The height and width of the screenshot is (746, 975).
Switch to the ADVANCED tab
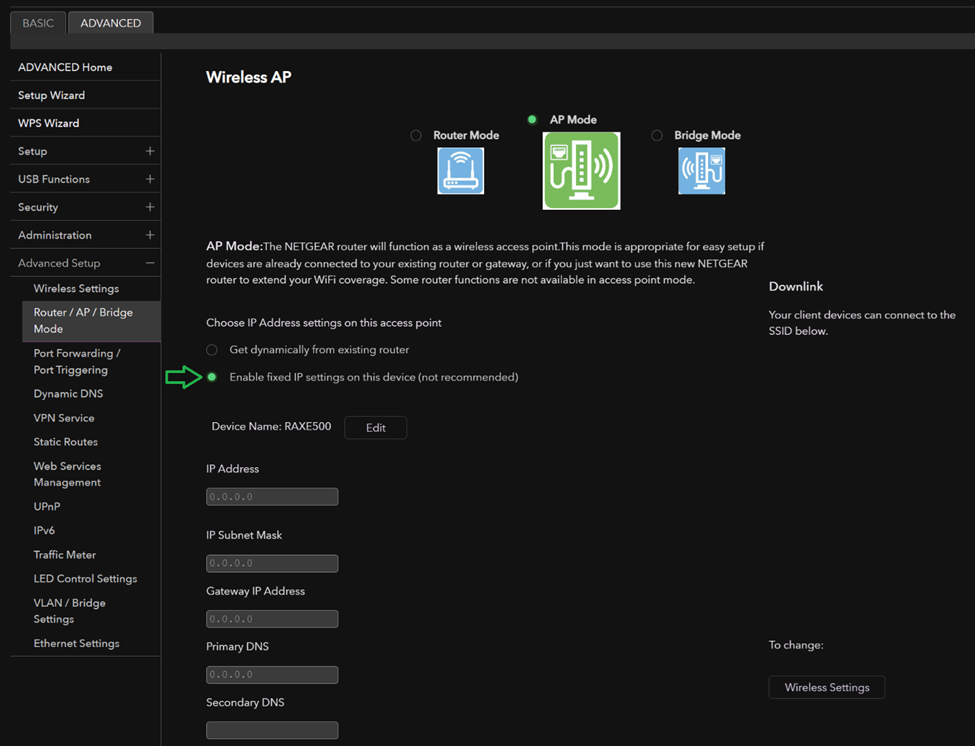point(111,23)
